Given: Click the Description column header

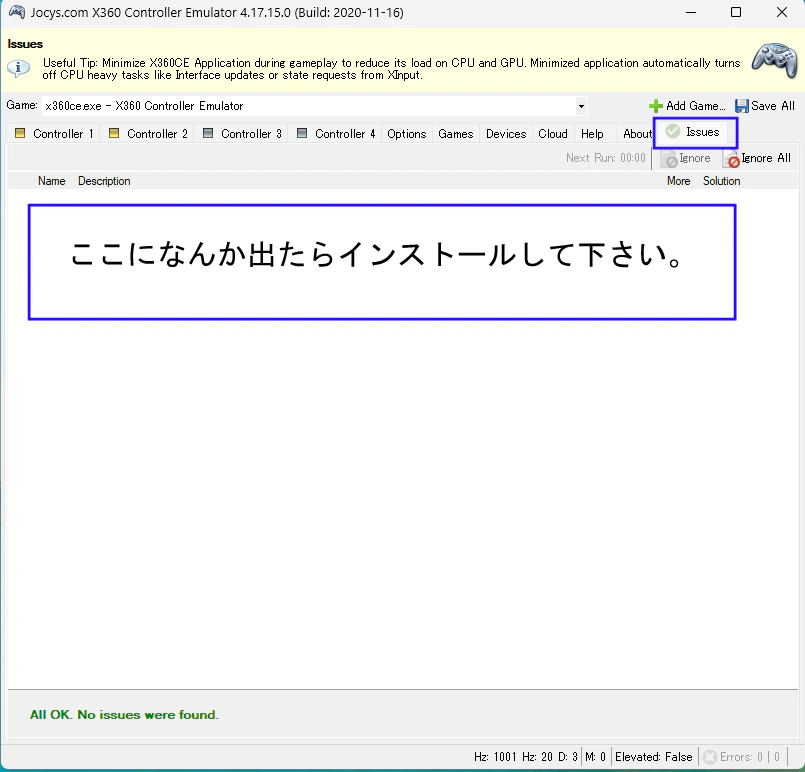Looking at the screenshot, I should click(x=104, y=181).
